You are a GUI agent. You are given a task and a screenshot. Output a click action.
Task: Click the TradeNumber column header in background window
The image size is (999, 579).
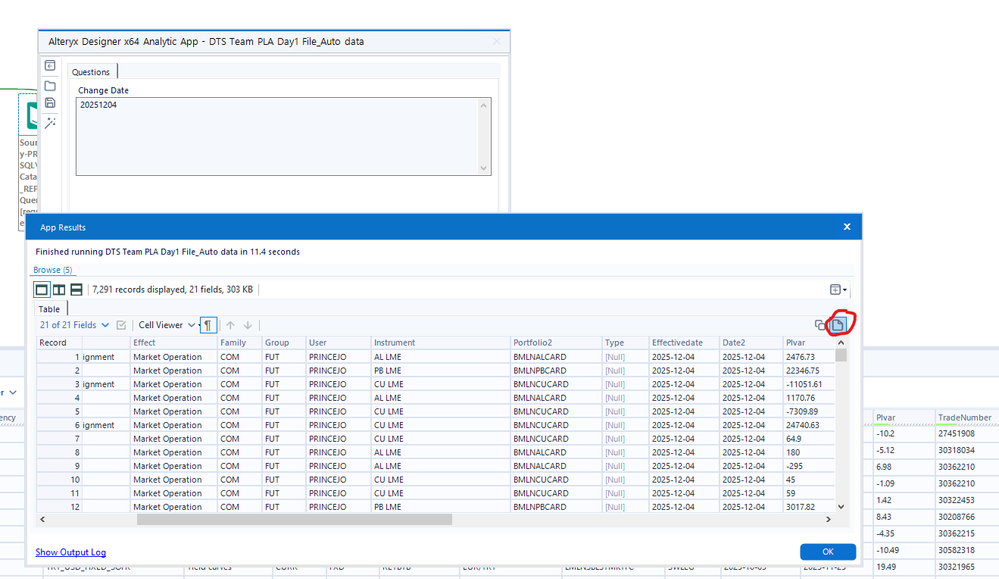tap(965, 418)
